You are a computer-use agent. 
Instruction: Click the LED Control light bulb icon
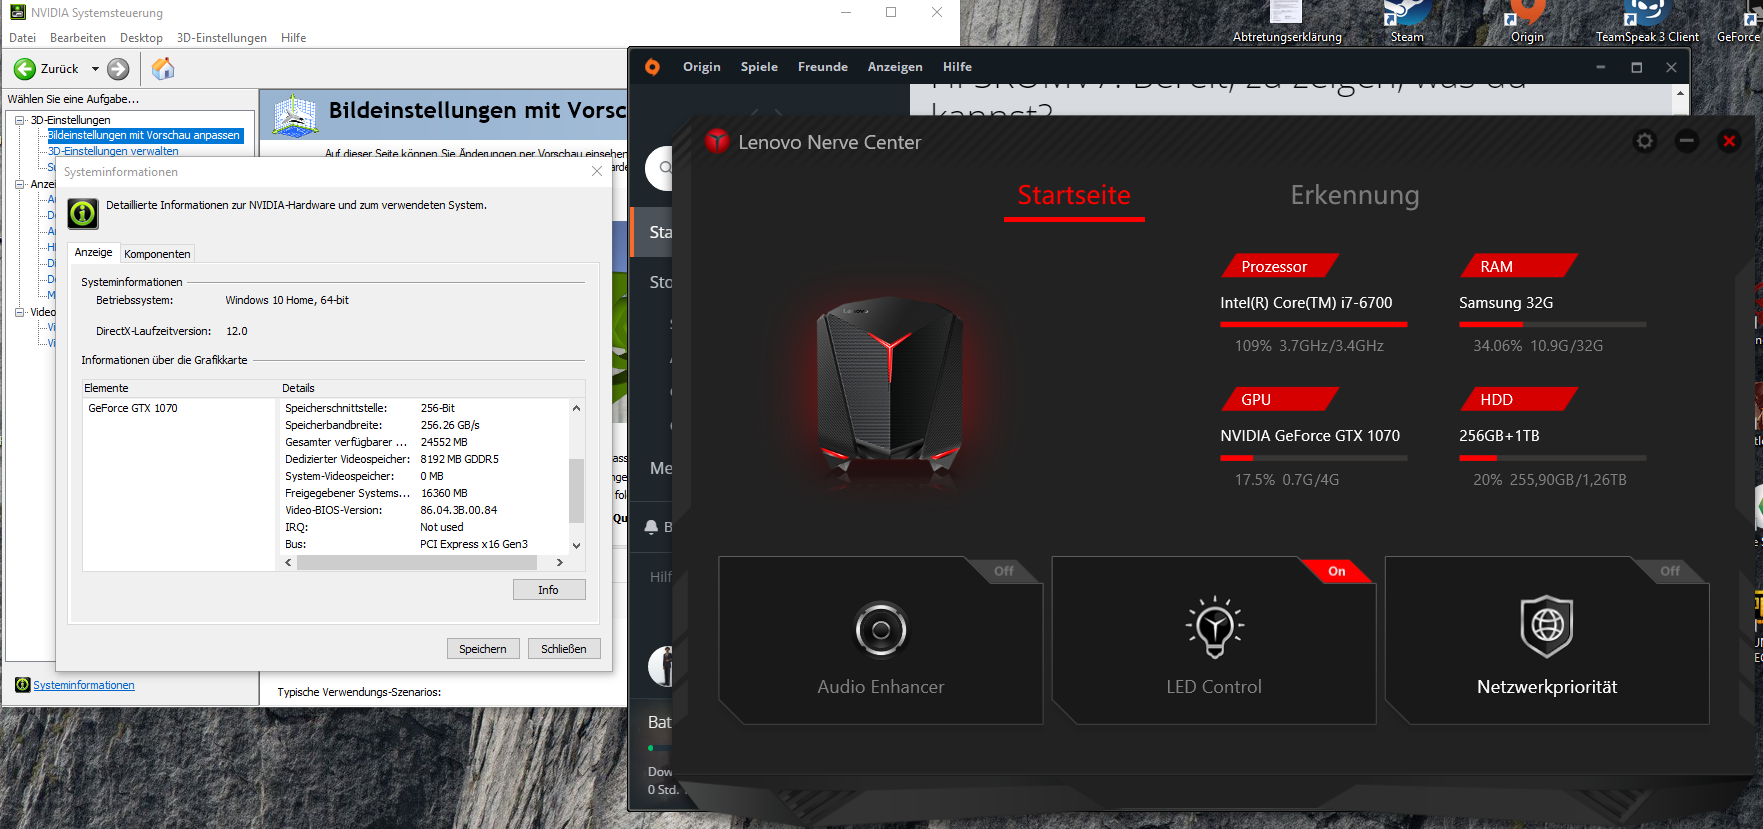[1214, 627]
